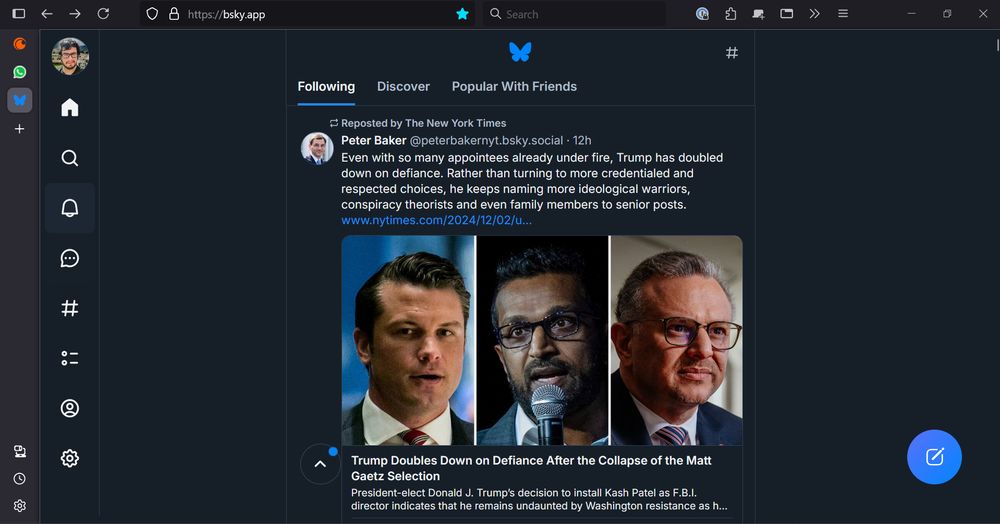Screen dimensions: 1000x524
Task: Switch to the Discover tab
Action: (x=403, y=87)
